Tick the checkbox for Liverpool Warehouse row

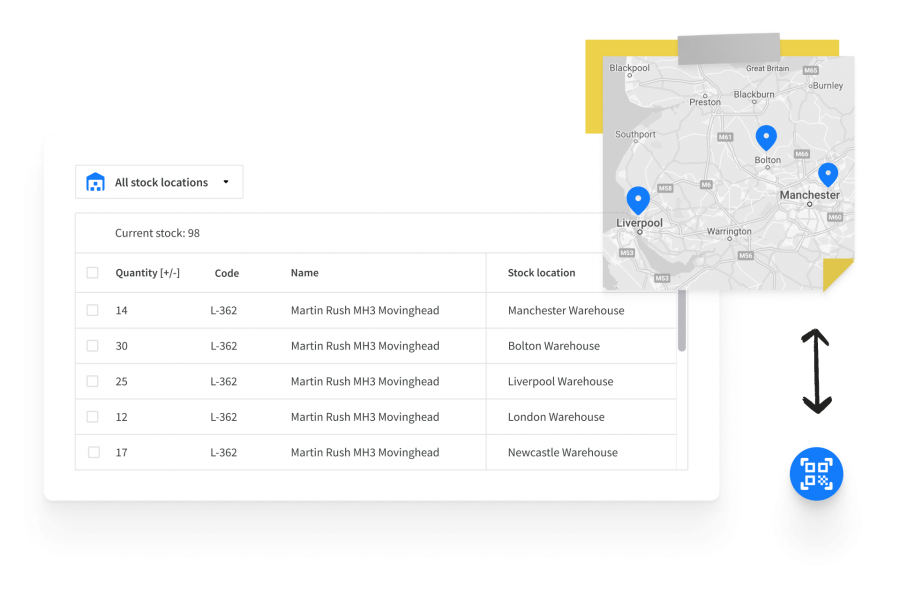tap(93, 381)
